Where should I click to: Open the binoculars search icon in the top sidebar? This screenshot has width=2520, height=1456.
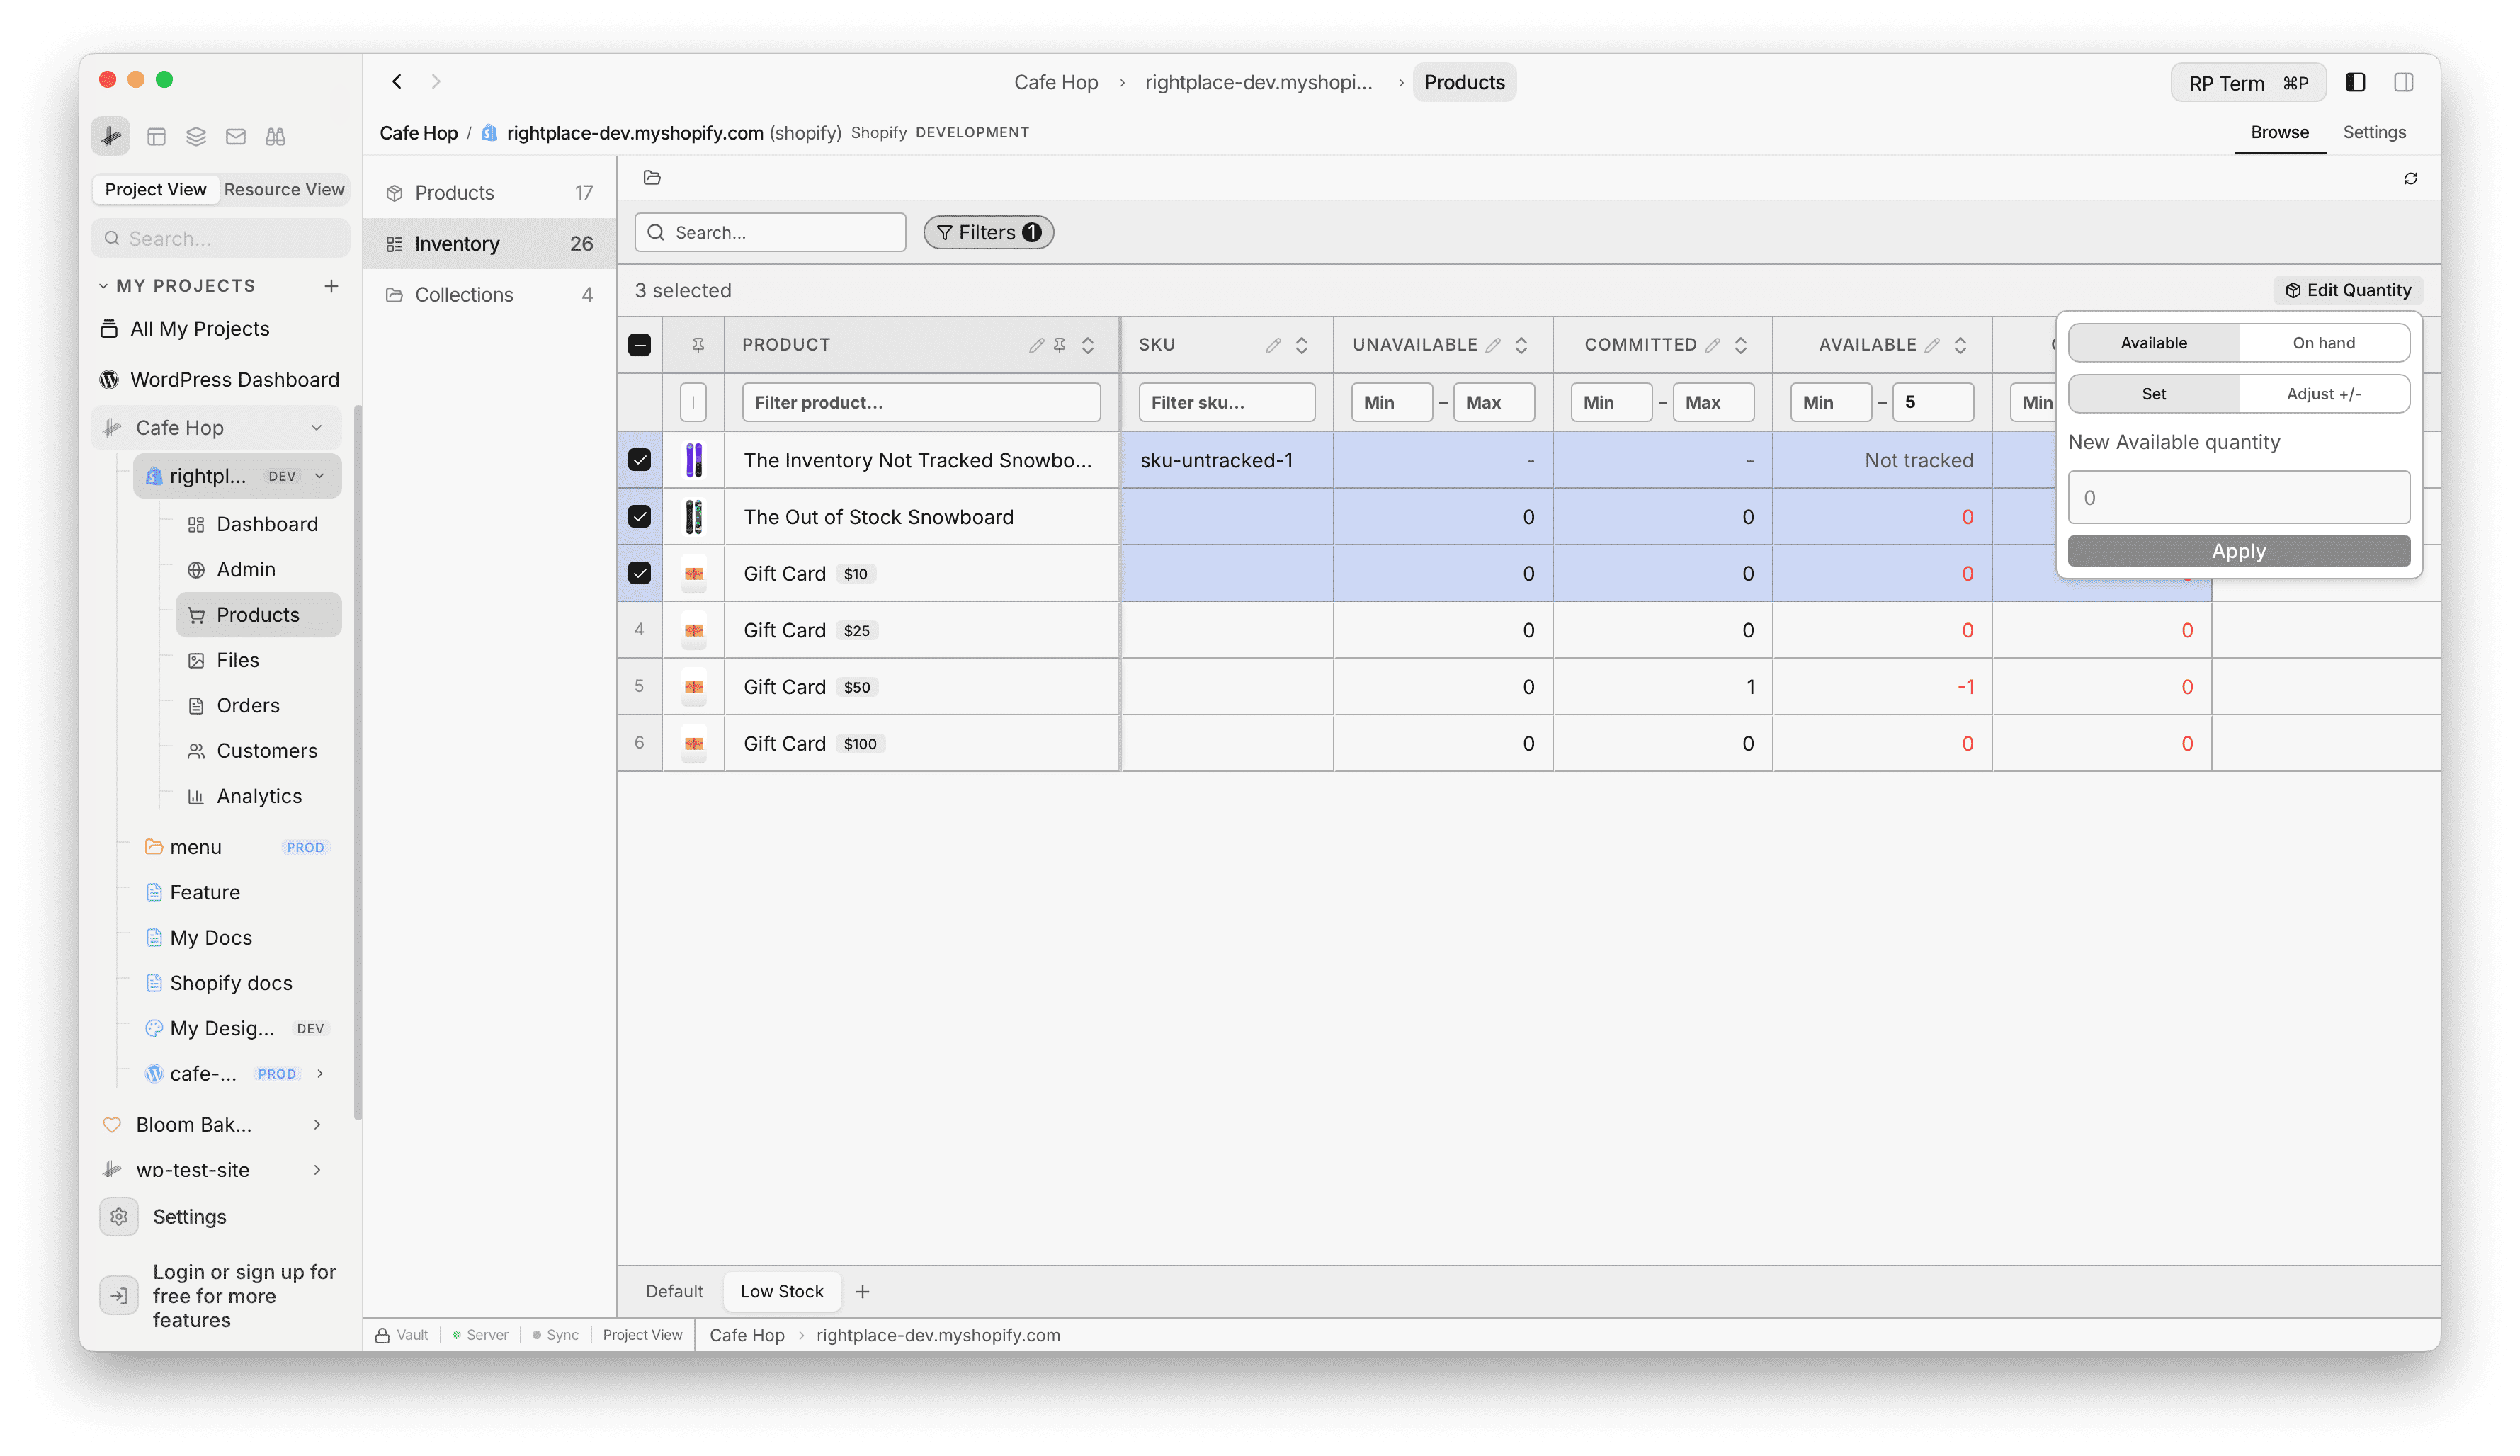276,136
